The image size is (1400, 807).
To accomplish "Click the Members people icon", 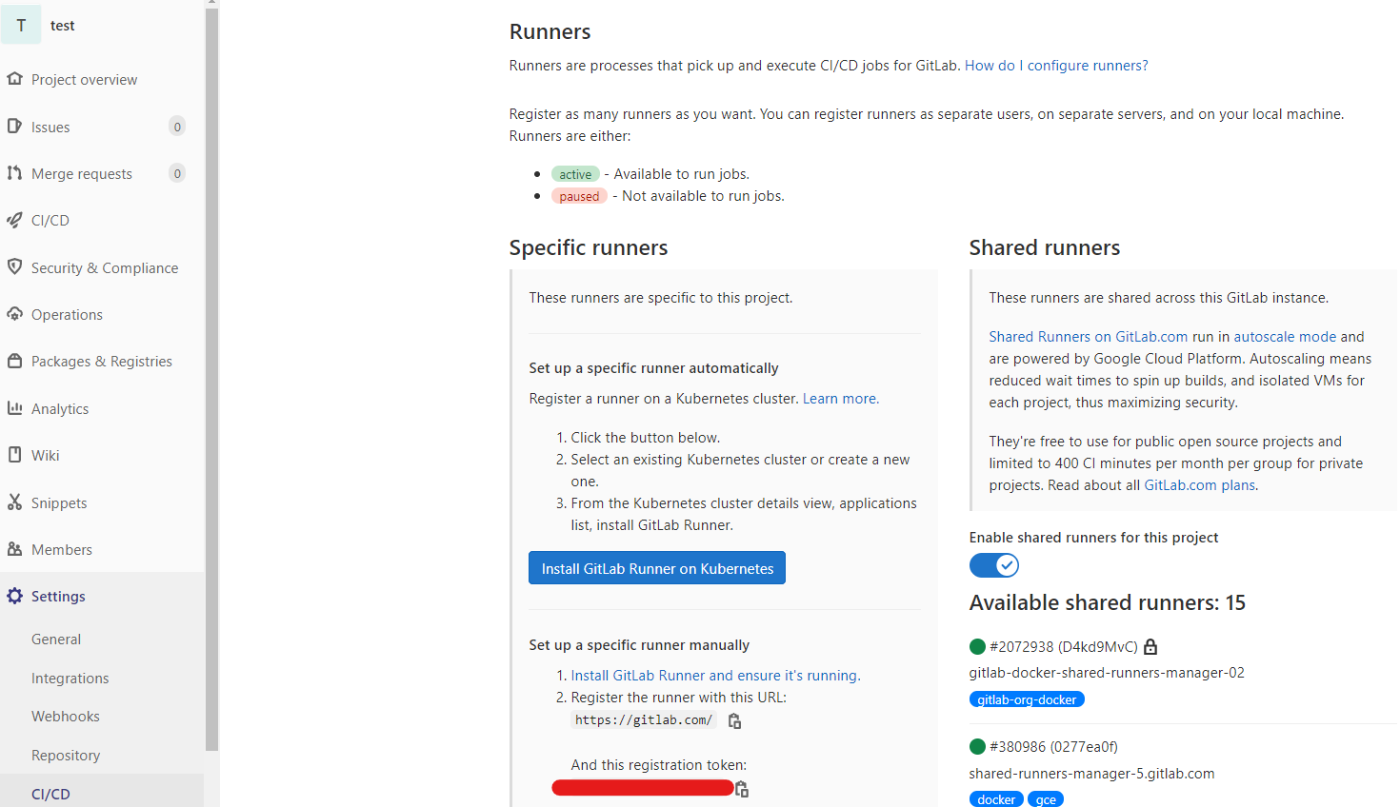I will [14, 550].
